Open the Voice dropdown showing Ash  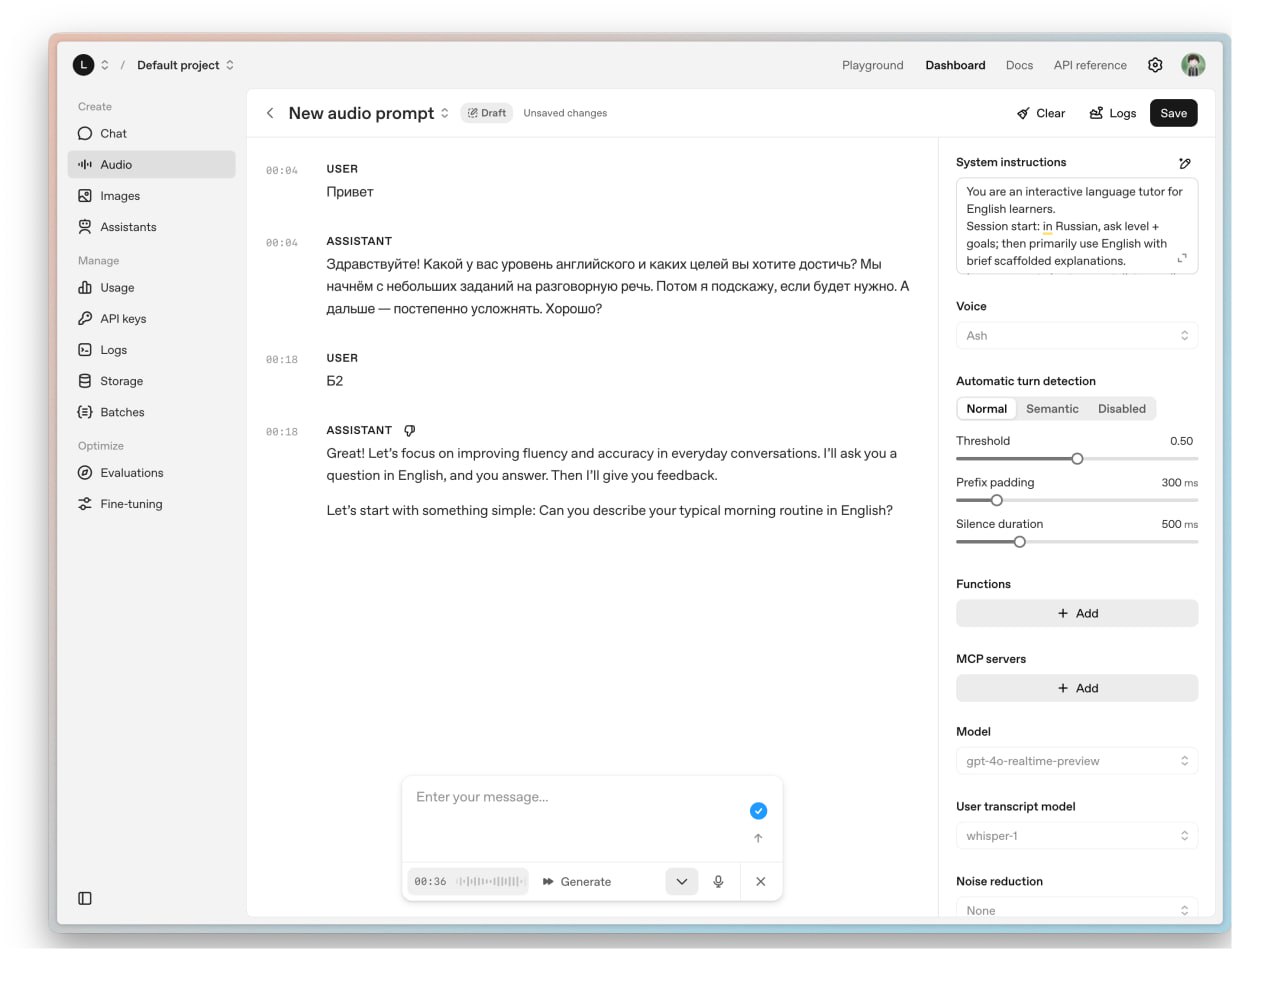point(1076,336)
